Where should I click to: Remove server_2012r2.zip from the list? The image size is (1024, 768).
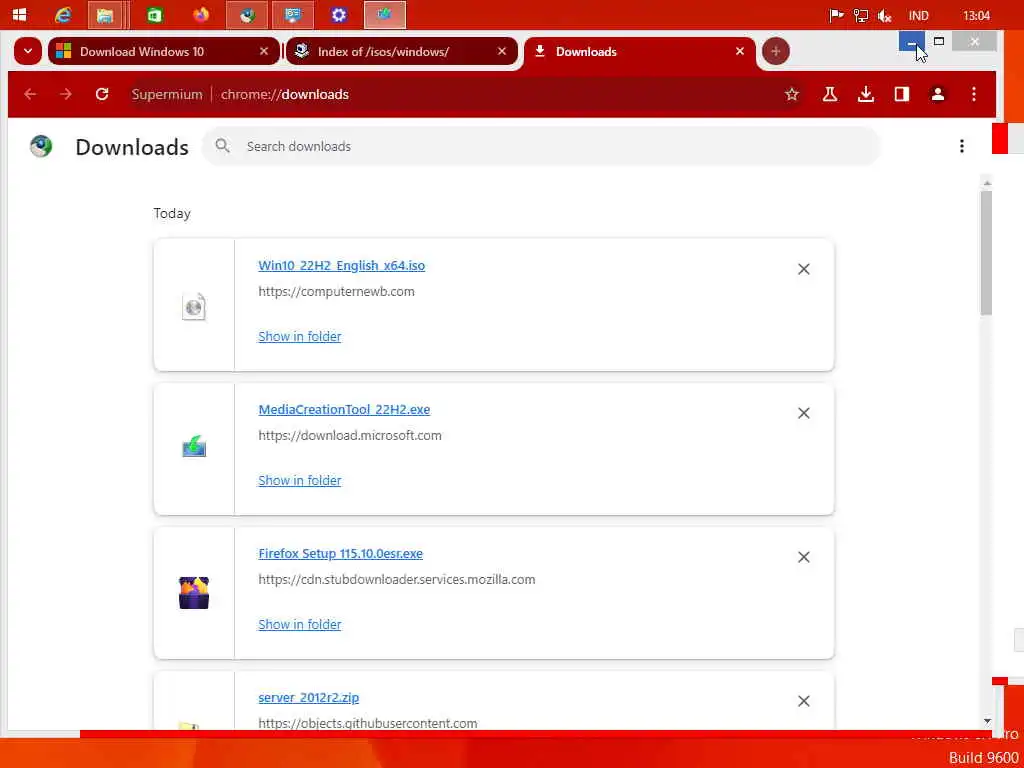[803, 701]
